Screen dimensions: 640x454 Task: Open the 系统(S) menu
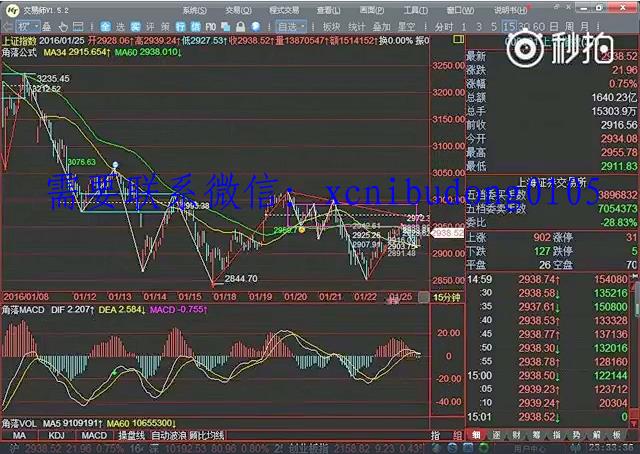(194, 10)
